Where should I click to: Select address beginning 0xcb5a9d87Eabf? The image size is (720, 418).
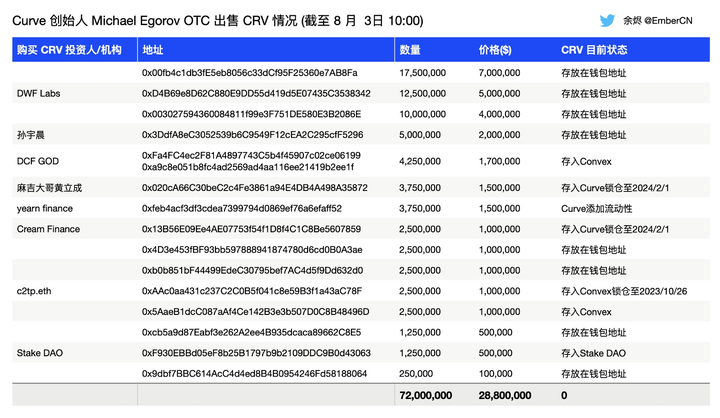(x=252, y=333)
